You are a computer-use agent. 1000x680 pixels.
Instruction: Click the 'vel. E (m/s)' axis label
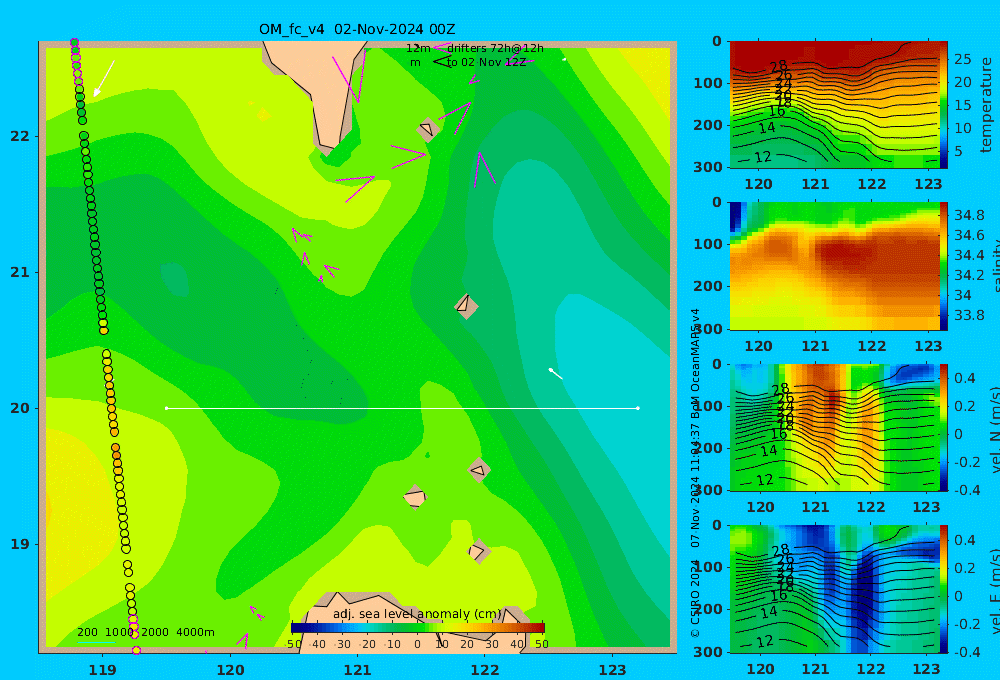(x=995, y=590)
